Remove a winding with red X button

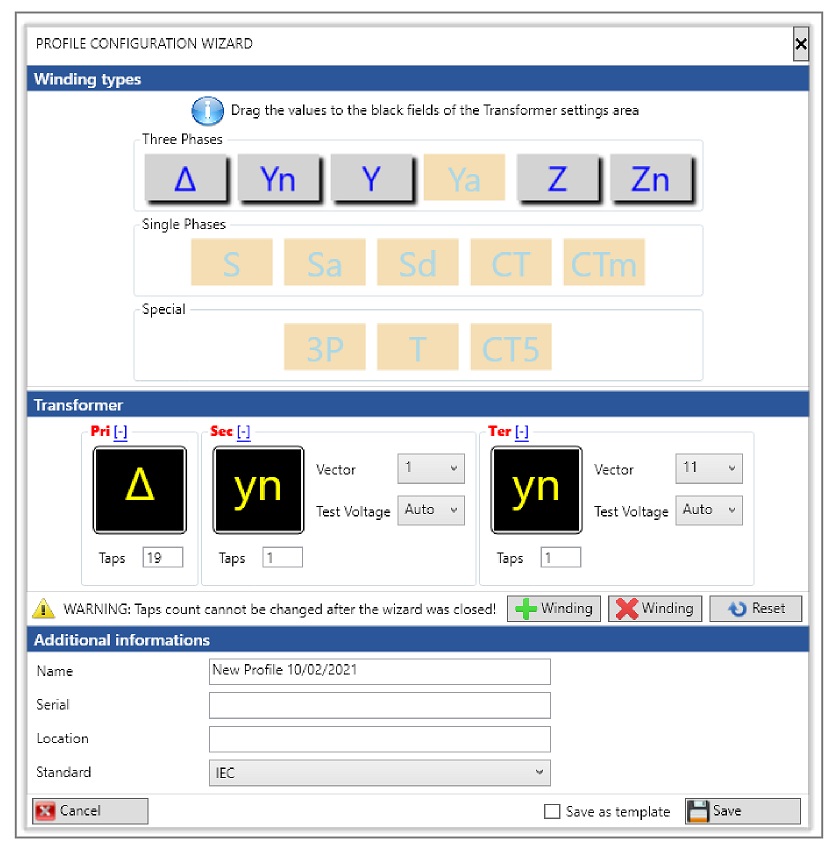[655, 608]
